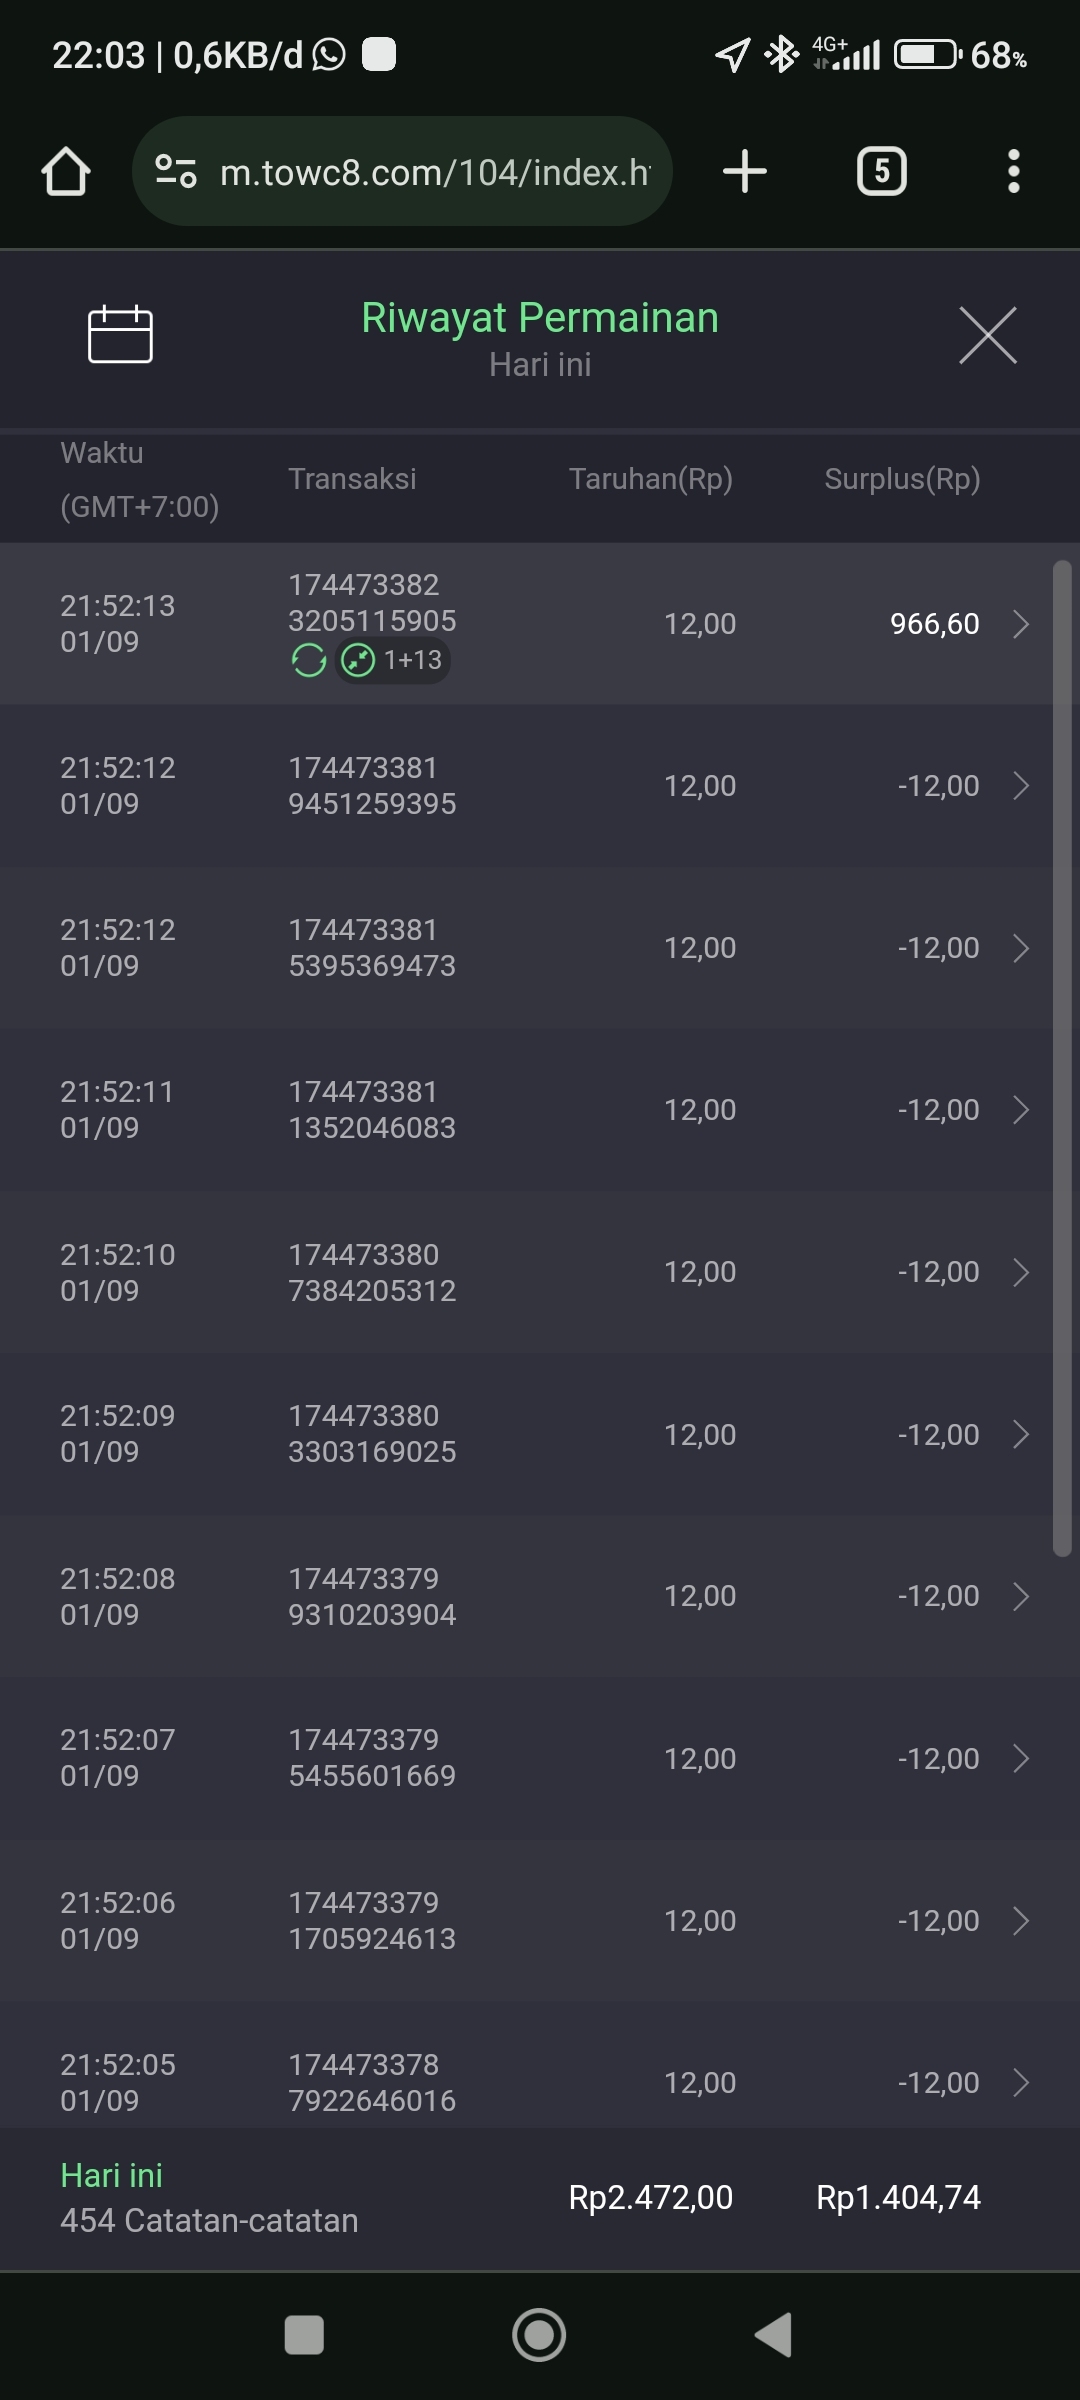Tap the browser home icon

point(66,171)
